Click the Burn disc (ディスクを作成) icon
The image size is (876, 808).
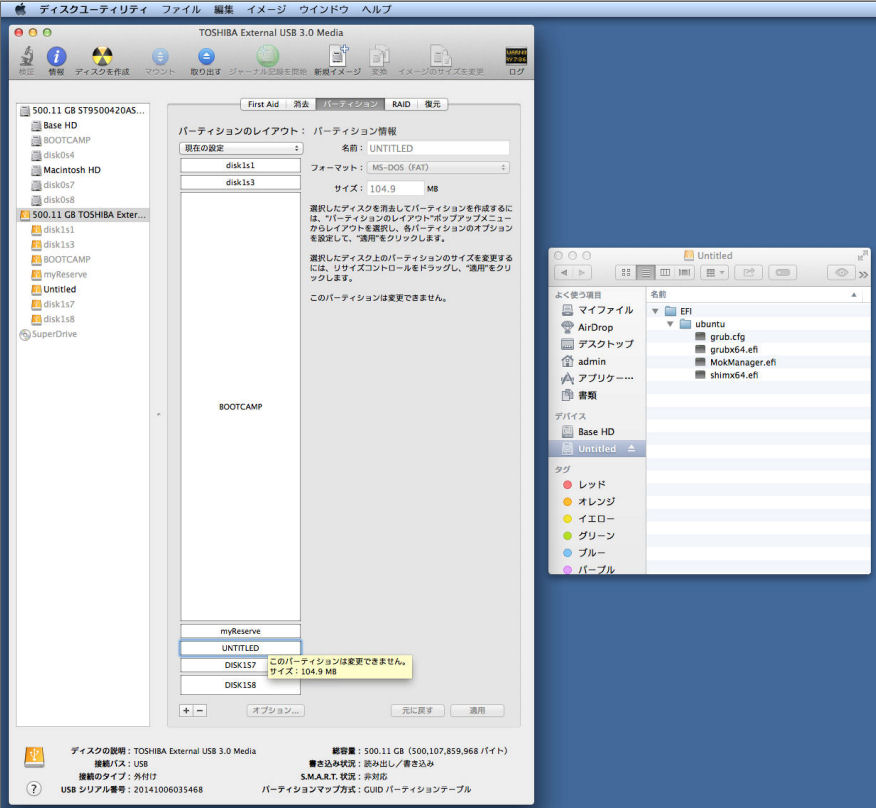tap(102, 56)
